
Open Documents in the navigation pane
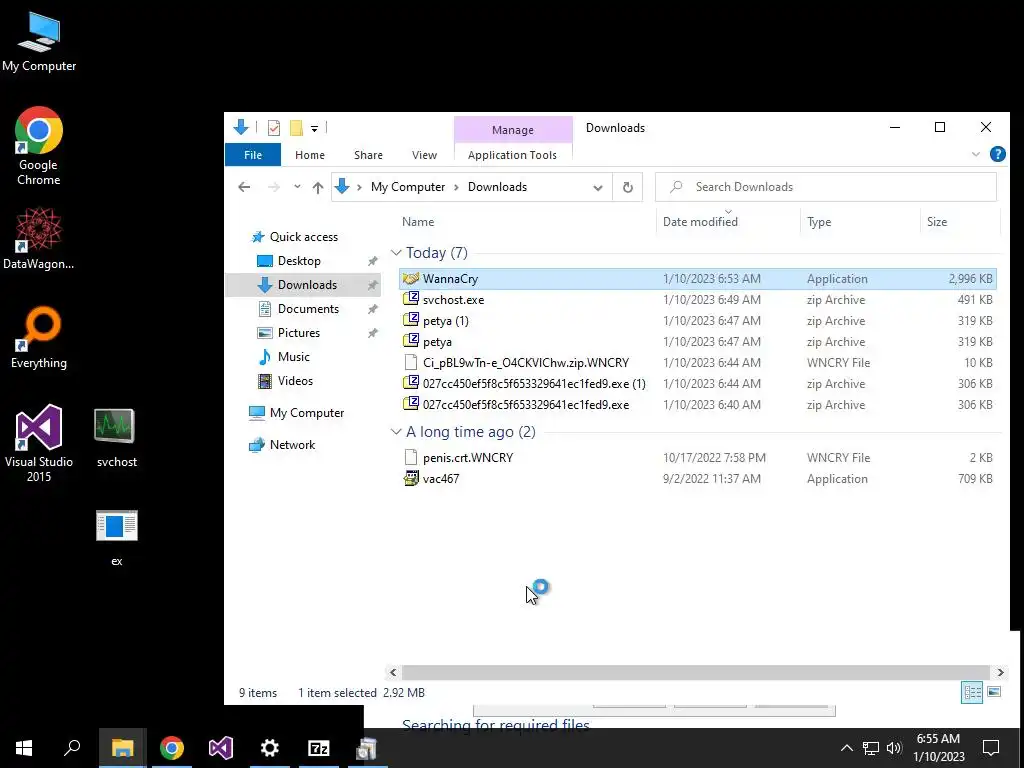click(308, 308)
